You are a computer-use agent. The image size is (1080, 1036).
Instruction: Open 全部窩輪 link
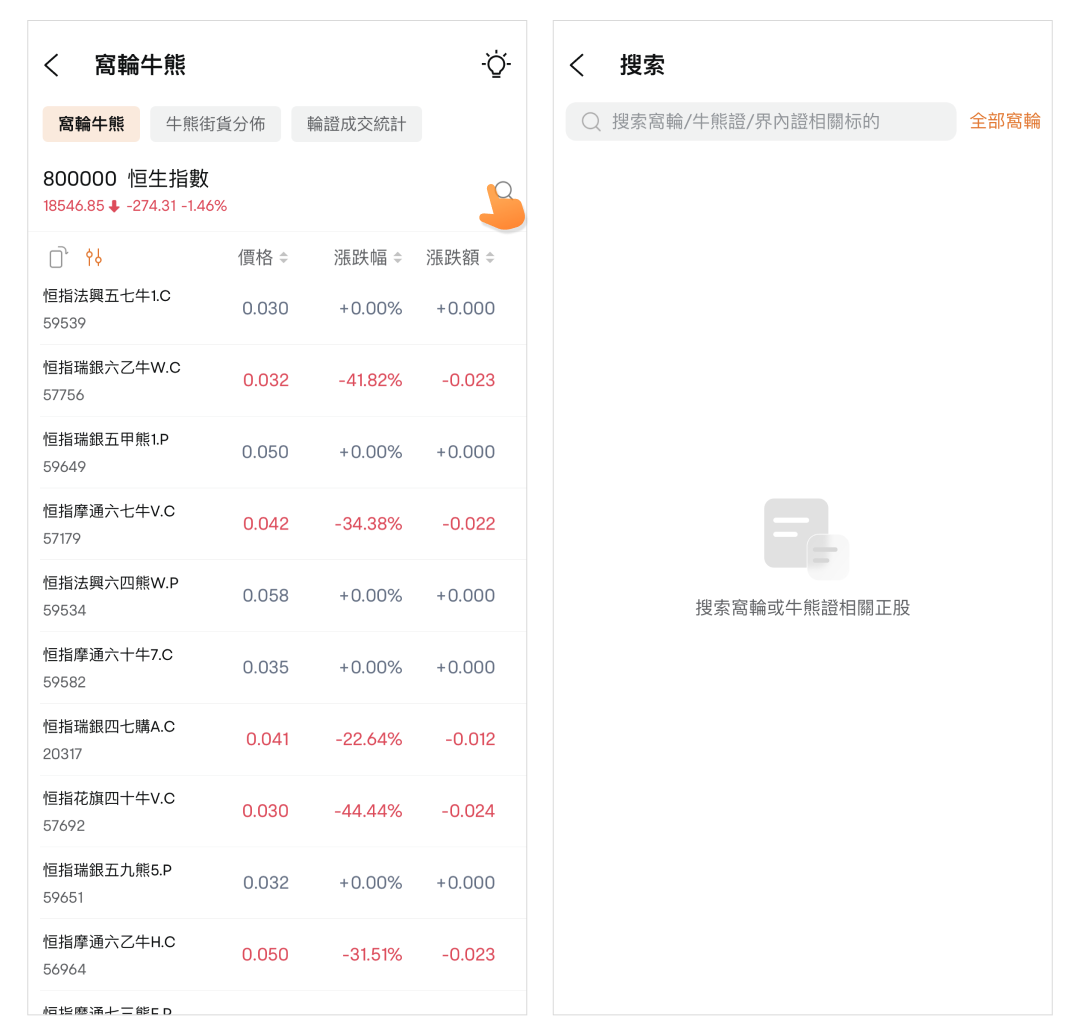point(1004,122)
